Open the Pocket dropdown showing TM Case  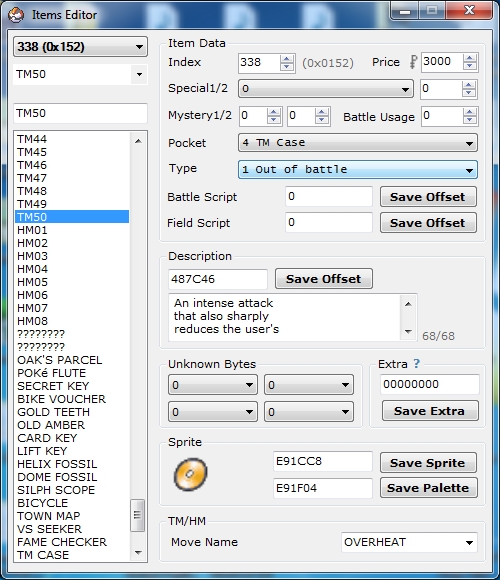tap(358, 143)
